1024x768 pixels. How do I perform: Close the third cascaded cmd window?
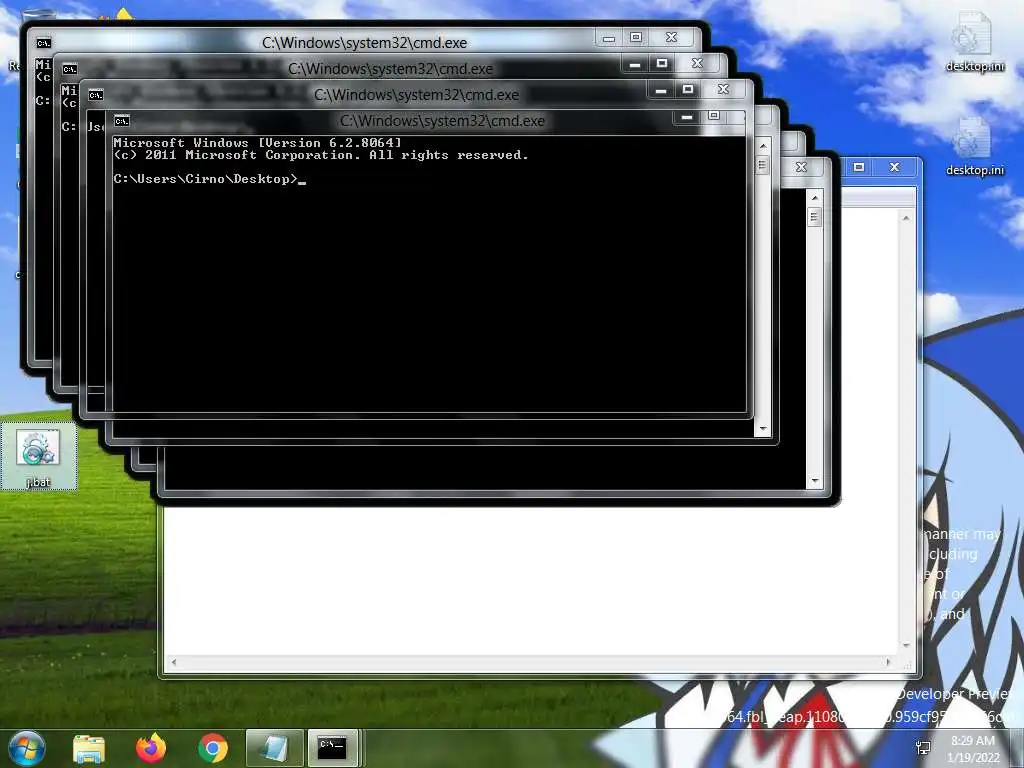click(724, 89)
